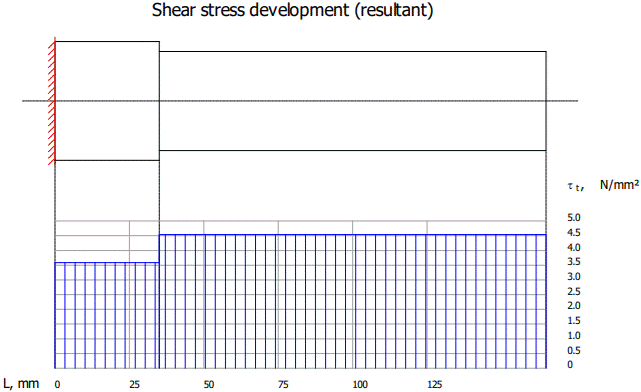Image resolution: width=641 pixels, height=392 pixels.
Task: Click the τt shear stress symbol label
Action: 576,187
